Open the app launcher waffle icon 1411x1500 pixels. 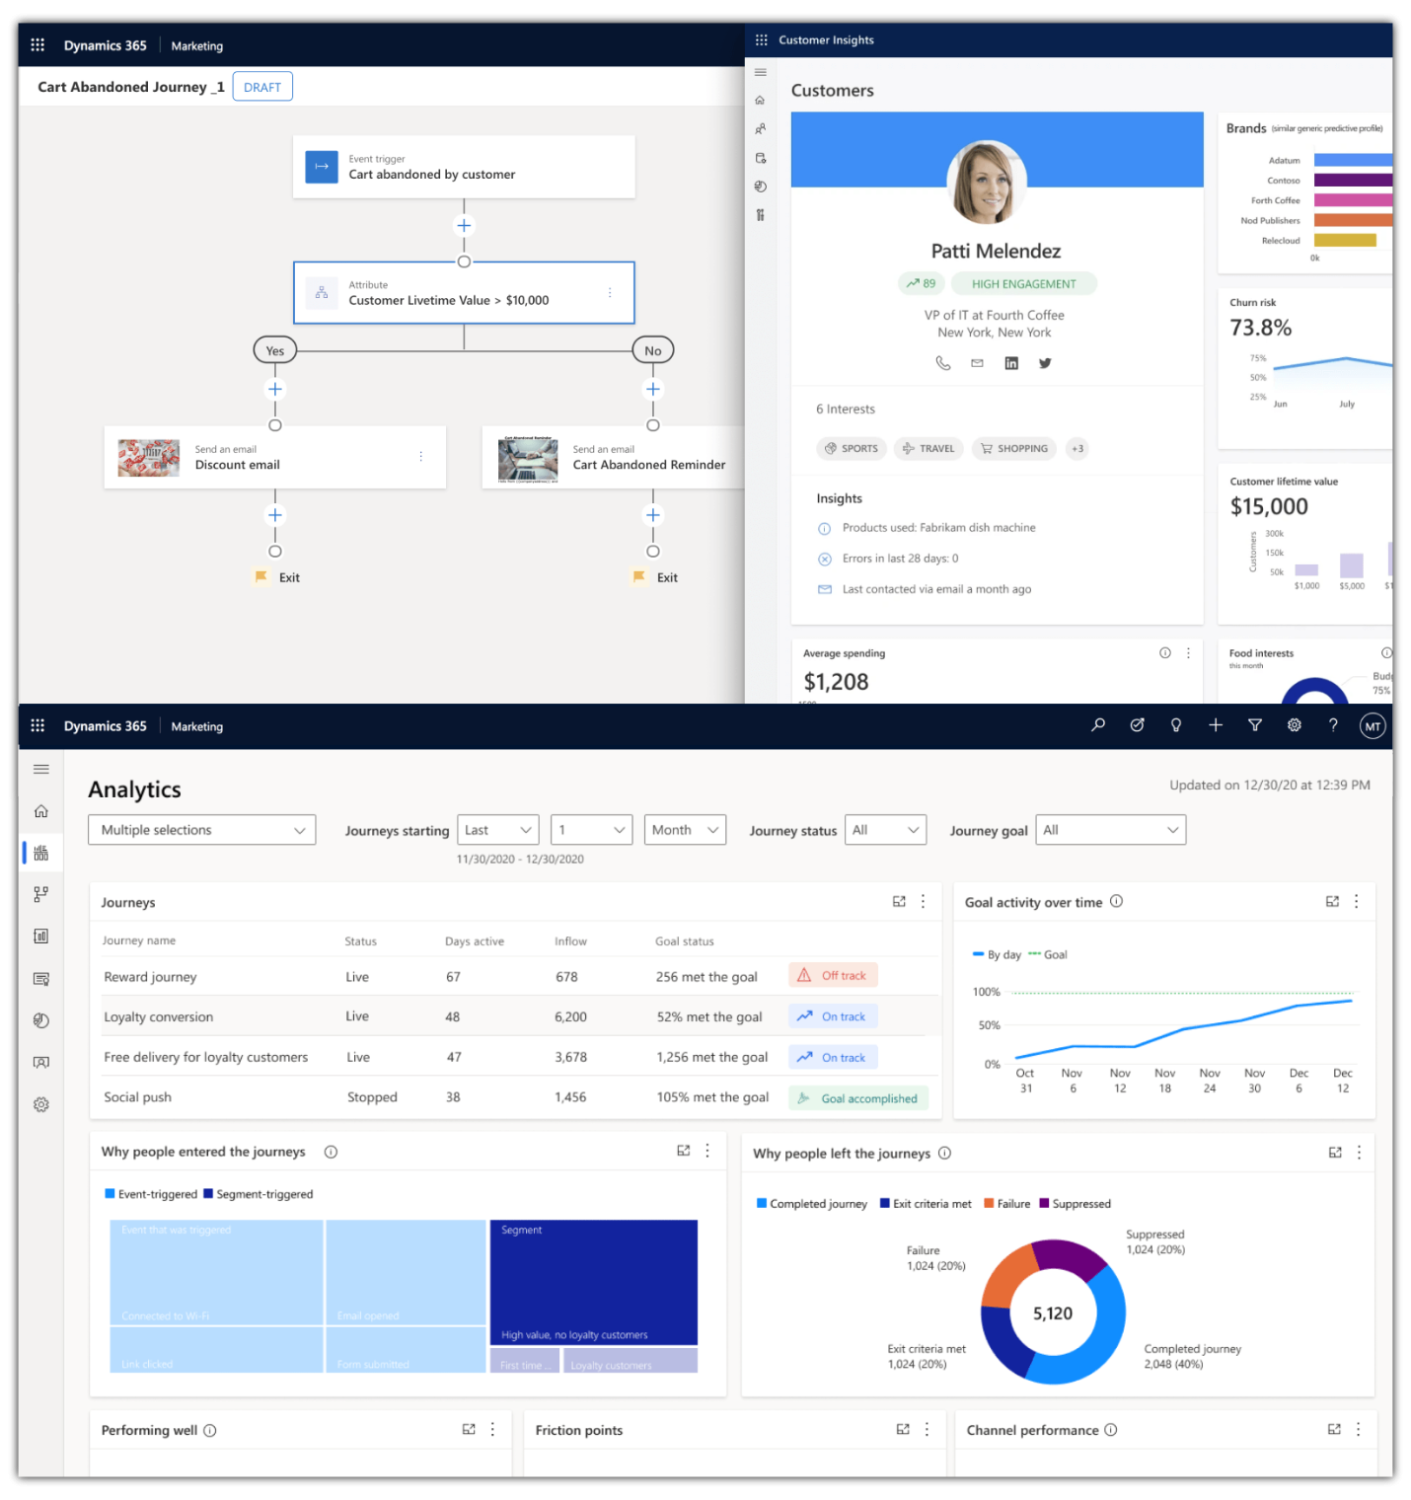[x=37, y=725]
